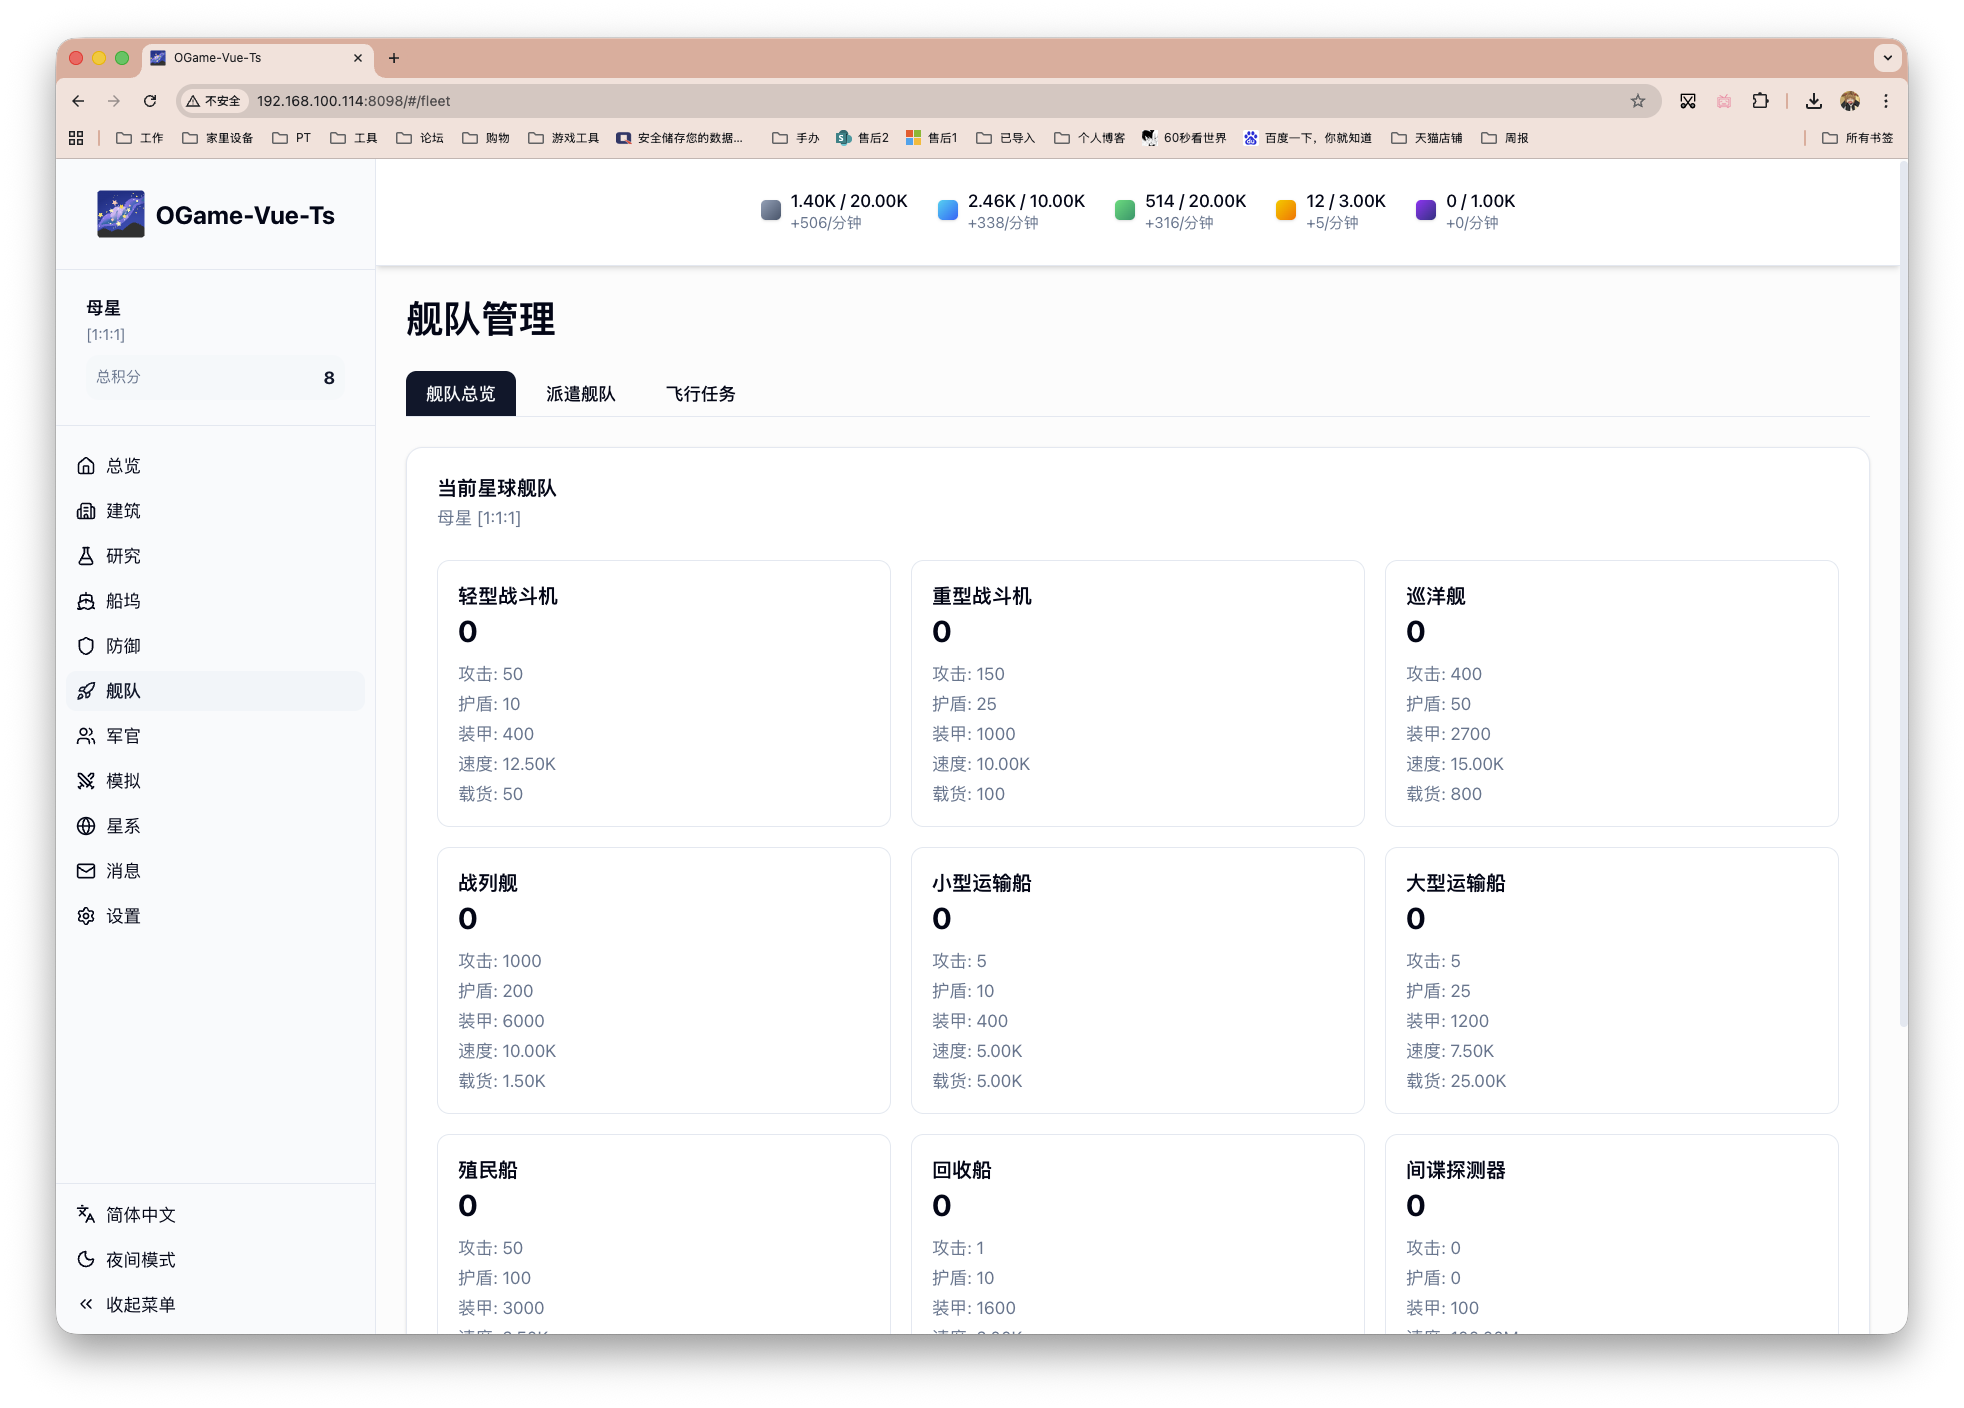Open the 模拟 battle simulator
Viewport: 1964px width, 1408px height.
point(122,781)
